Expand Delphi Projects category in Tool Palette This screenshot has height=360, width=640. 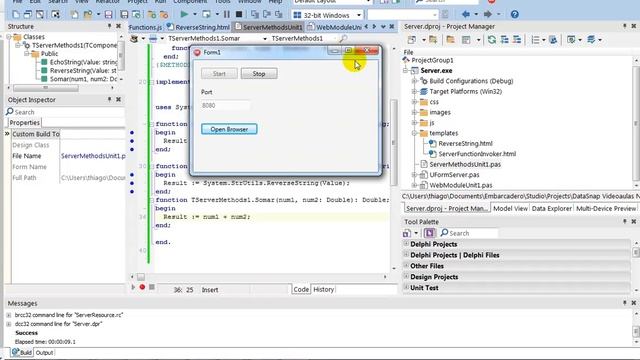point(406,244)
